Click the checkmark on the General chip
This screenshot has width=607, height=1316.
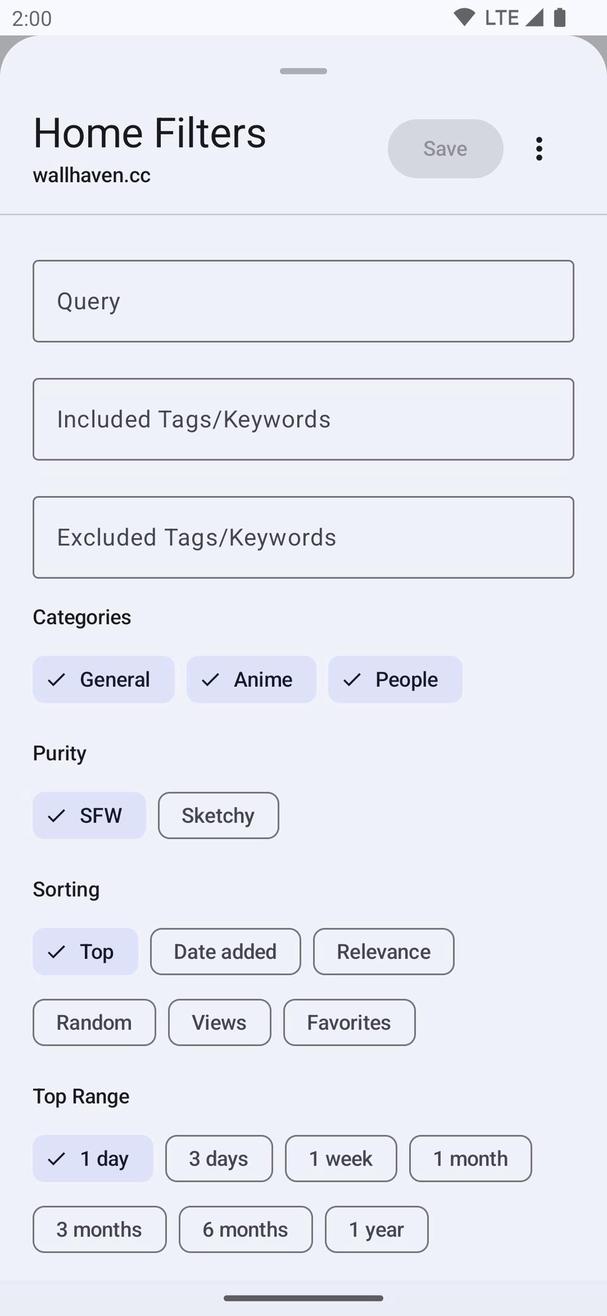(57, 679)
